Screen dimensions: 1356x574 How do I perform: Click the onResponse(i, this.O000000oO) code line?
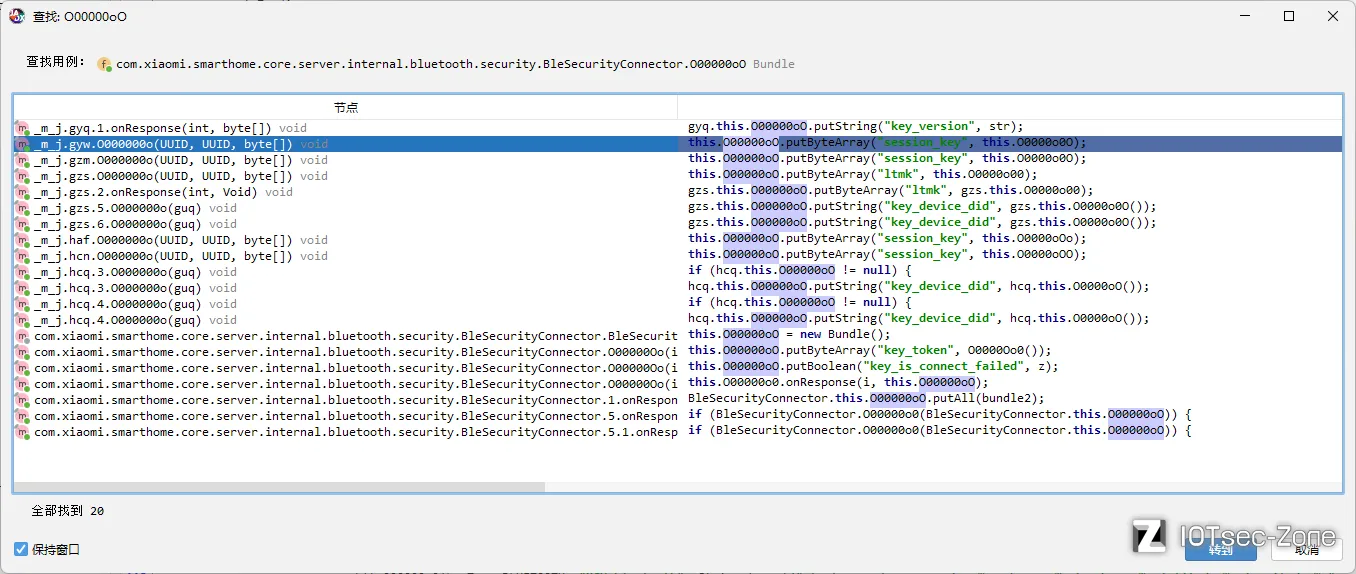click(838, 382)
